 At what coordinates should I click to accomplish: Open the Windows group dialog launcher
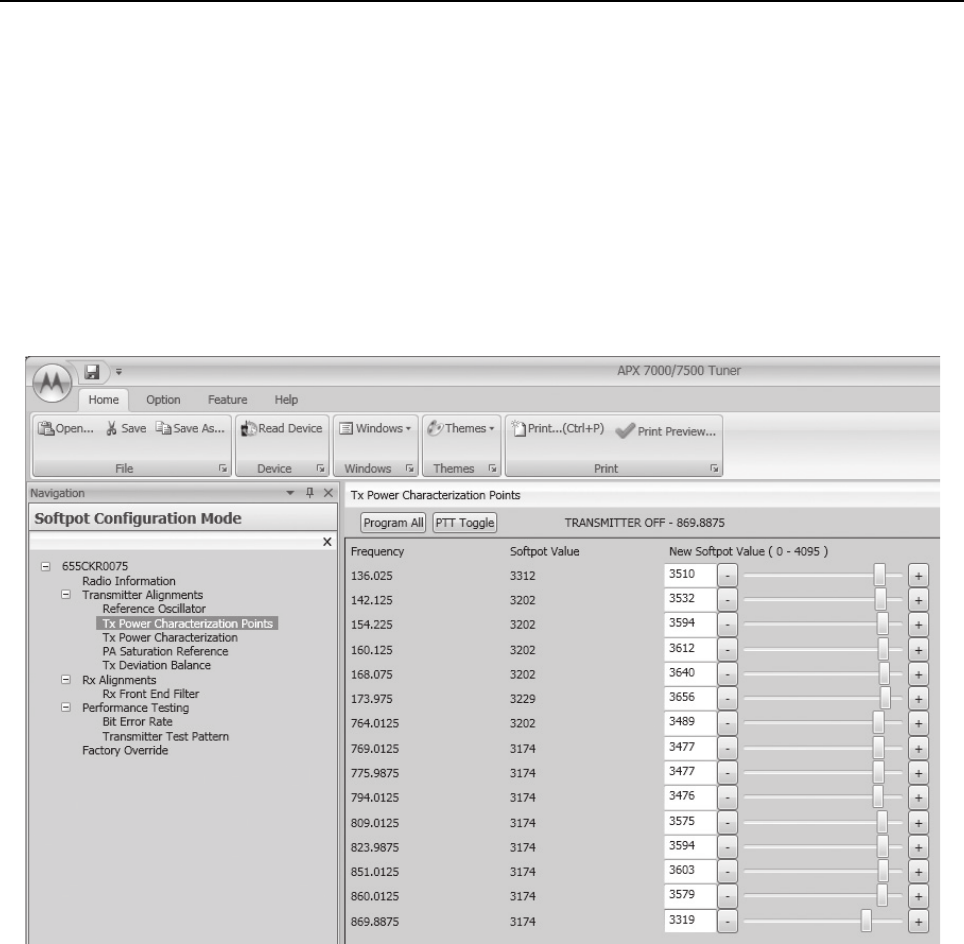(x=409, y=469)
